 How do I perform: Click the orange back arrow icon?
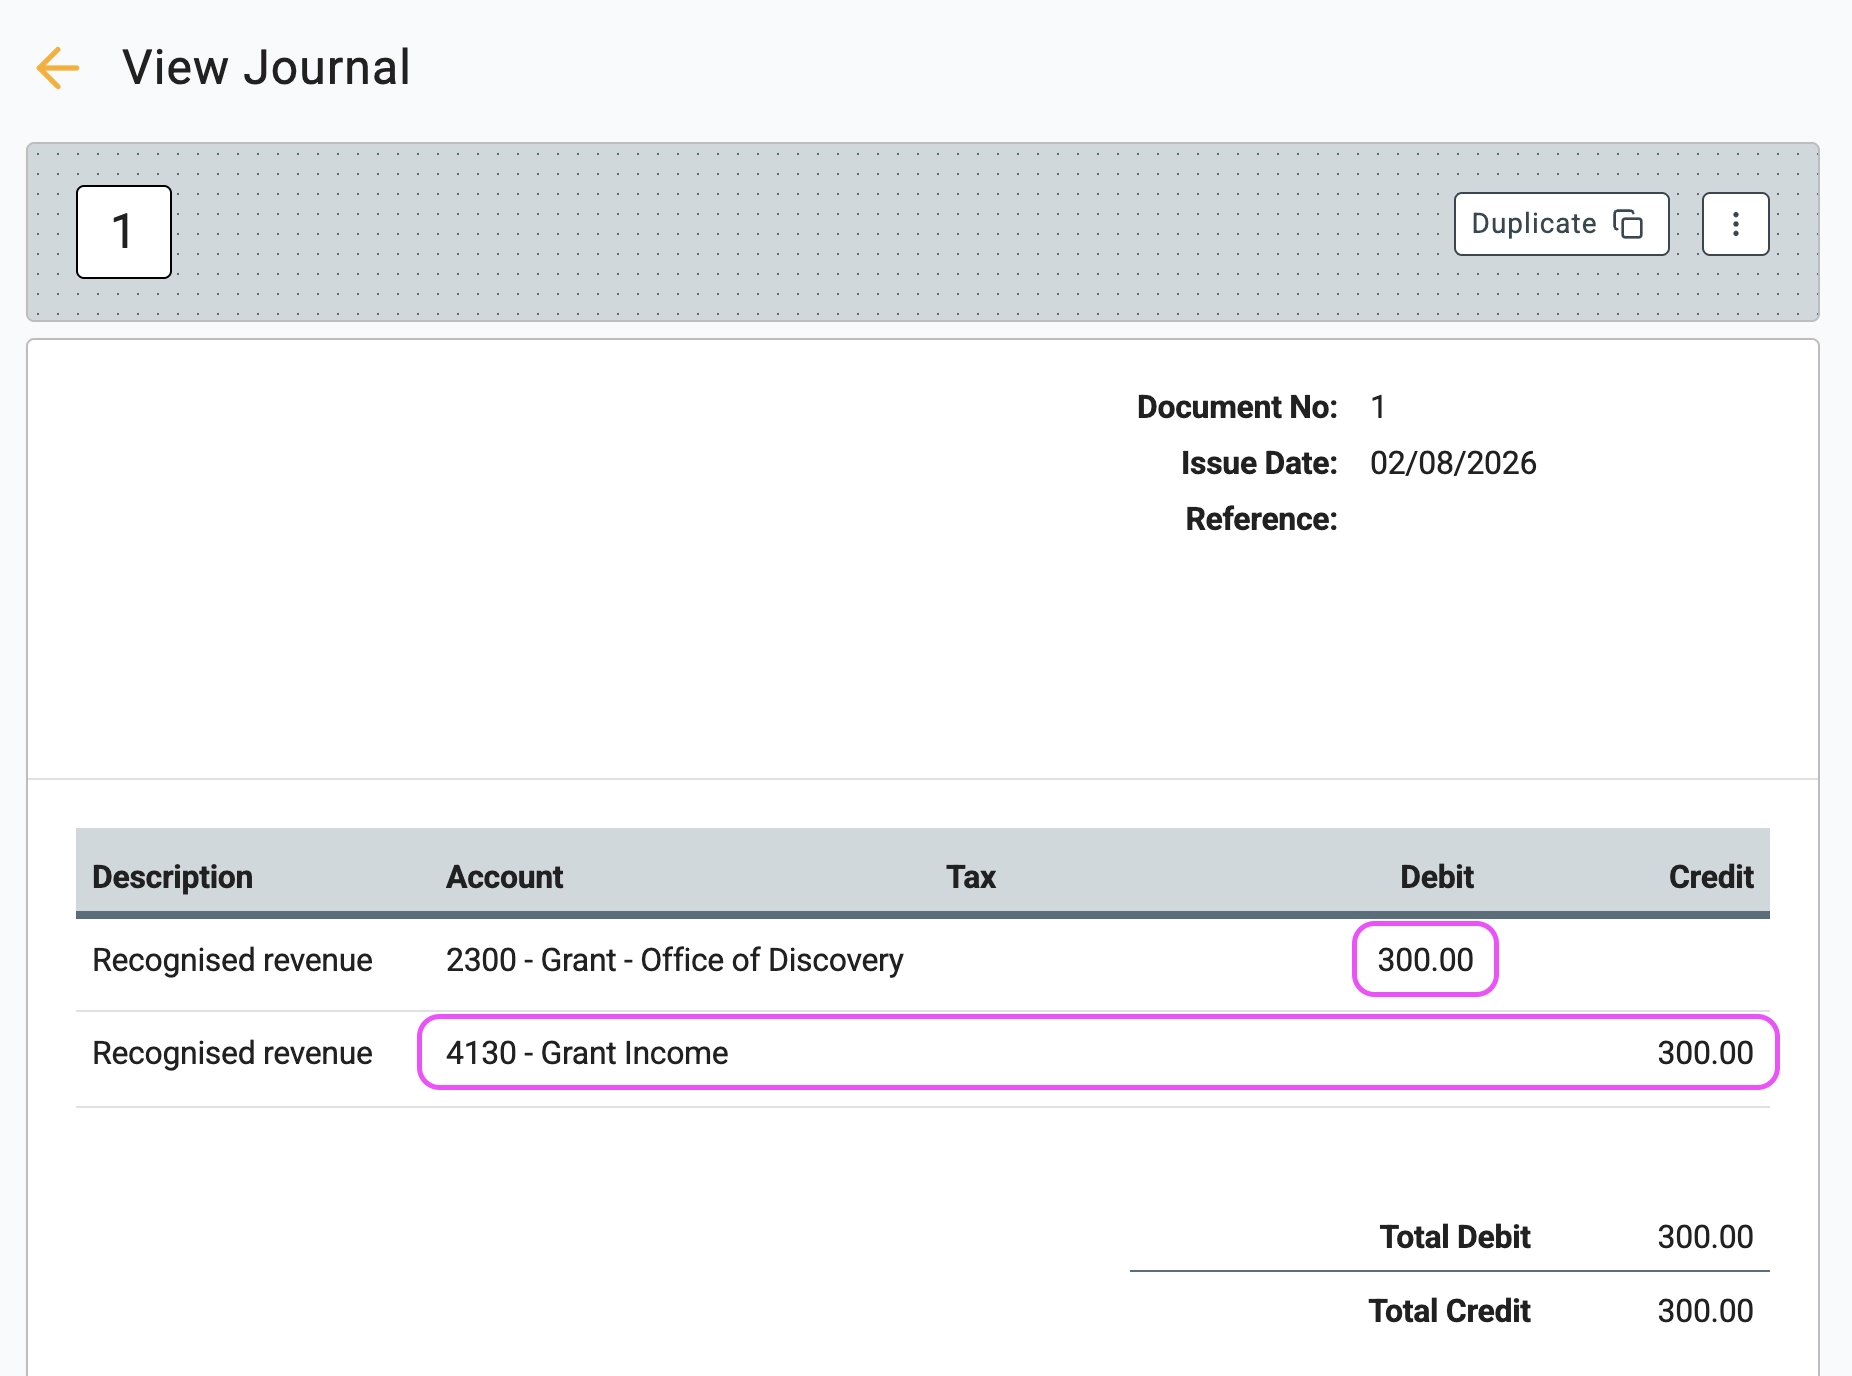pyautogui.click(x=57, y=68)
